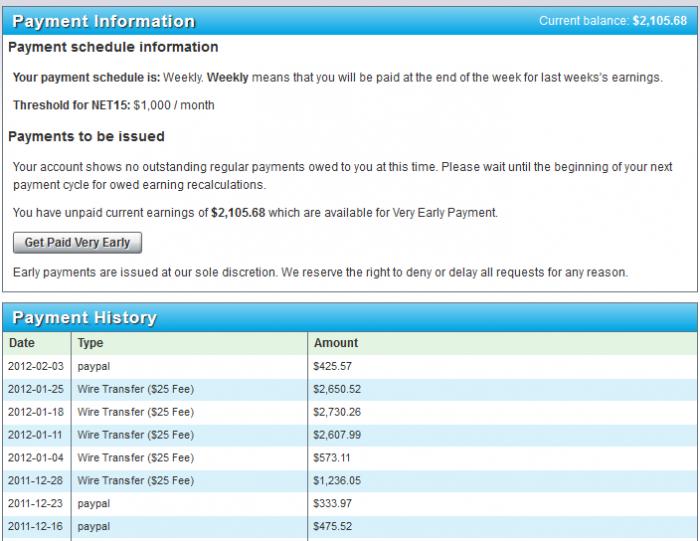Click the $1,236.05 amount cell
This screenshot has width=700, height=541.
tap(337, 480)
